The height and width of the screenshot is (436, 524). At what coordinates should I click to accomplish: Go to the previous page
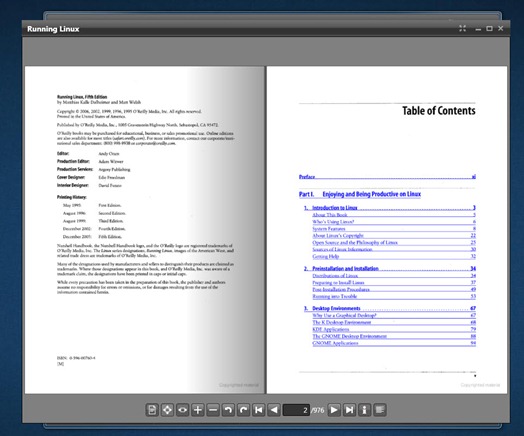click(274, 410)
